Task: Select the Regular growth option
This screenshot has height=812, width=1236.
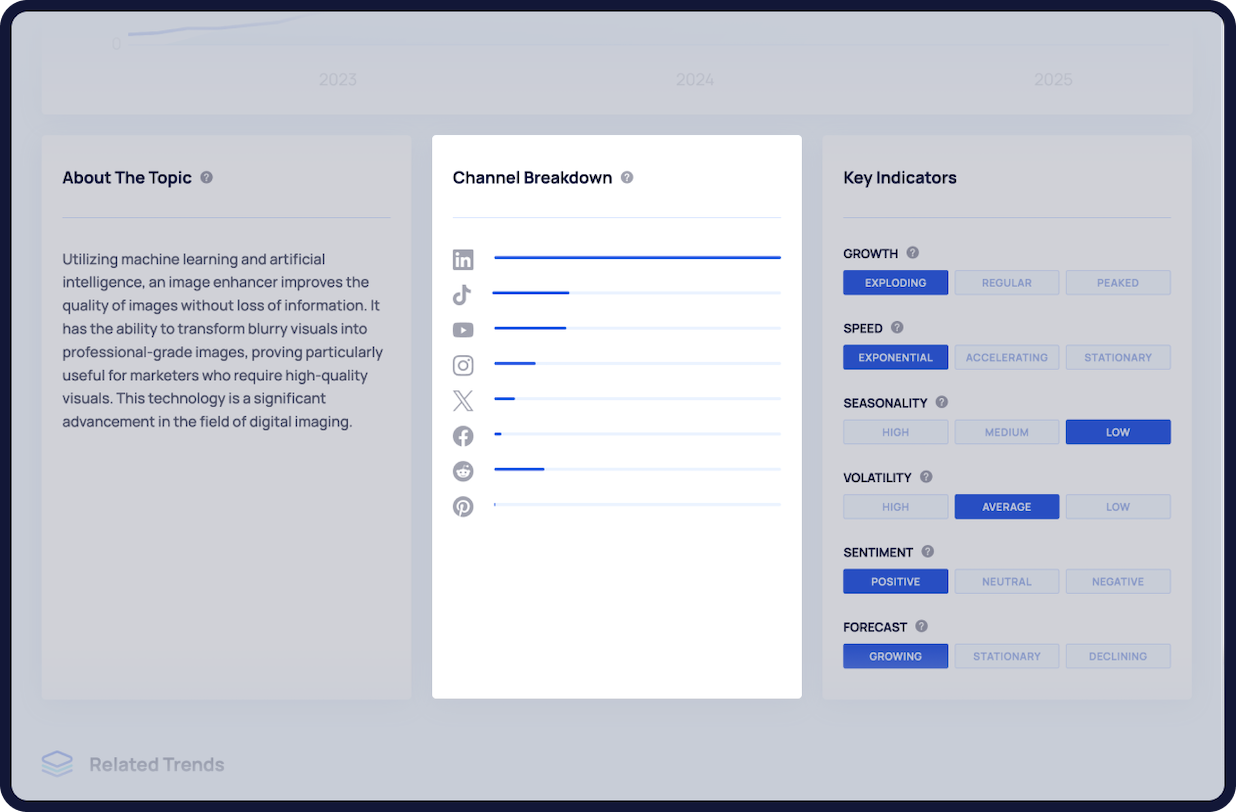Action: coord(1006,283)
